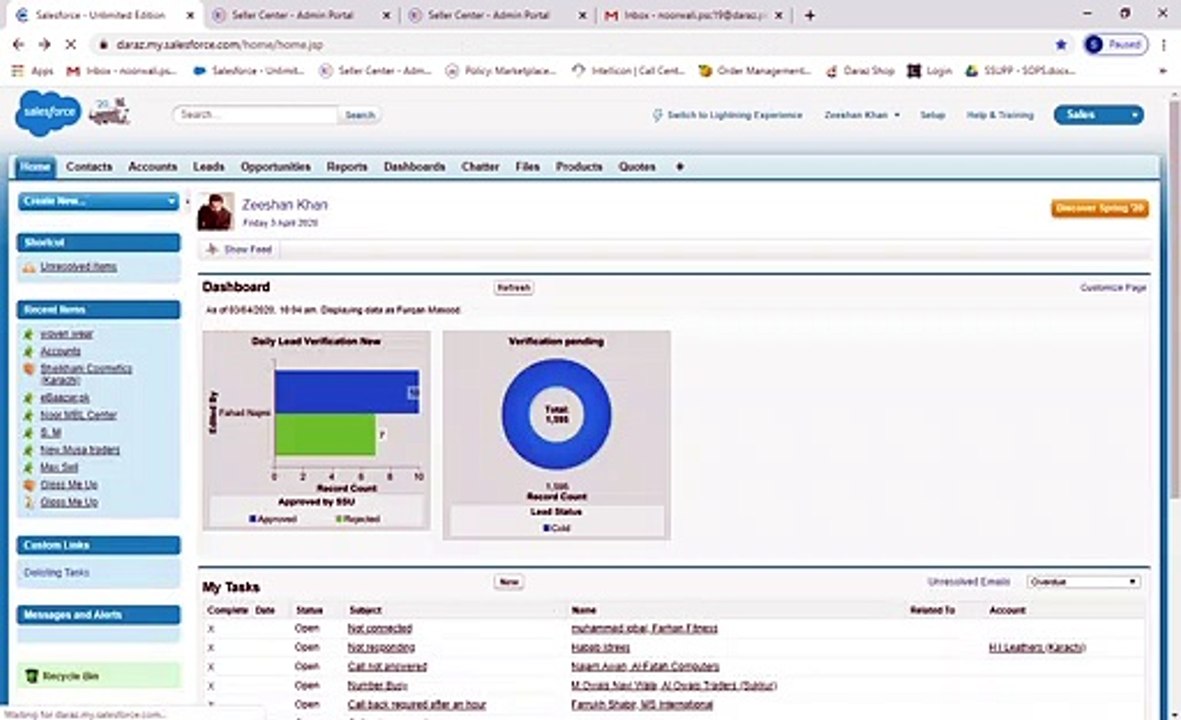Open the Unresolved Emails link

click(x=969, y=581)
